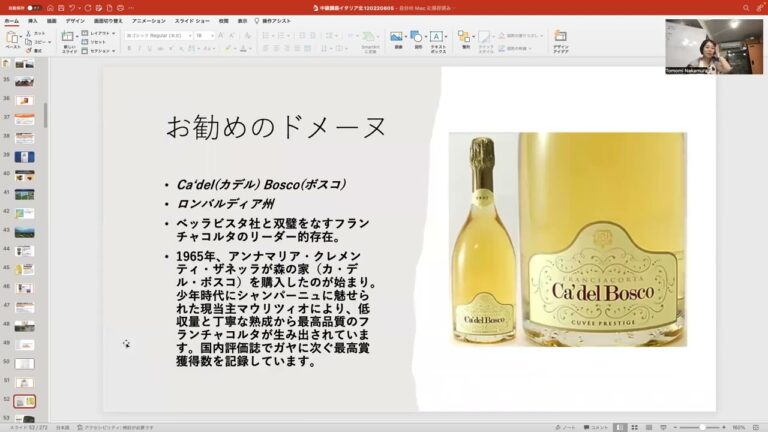768x432 pixels.
Task: Click the Design Ideas icon
Action: click(560, 36)
